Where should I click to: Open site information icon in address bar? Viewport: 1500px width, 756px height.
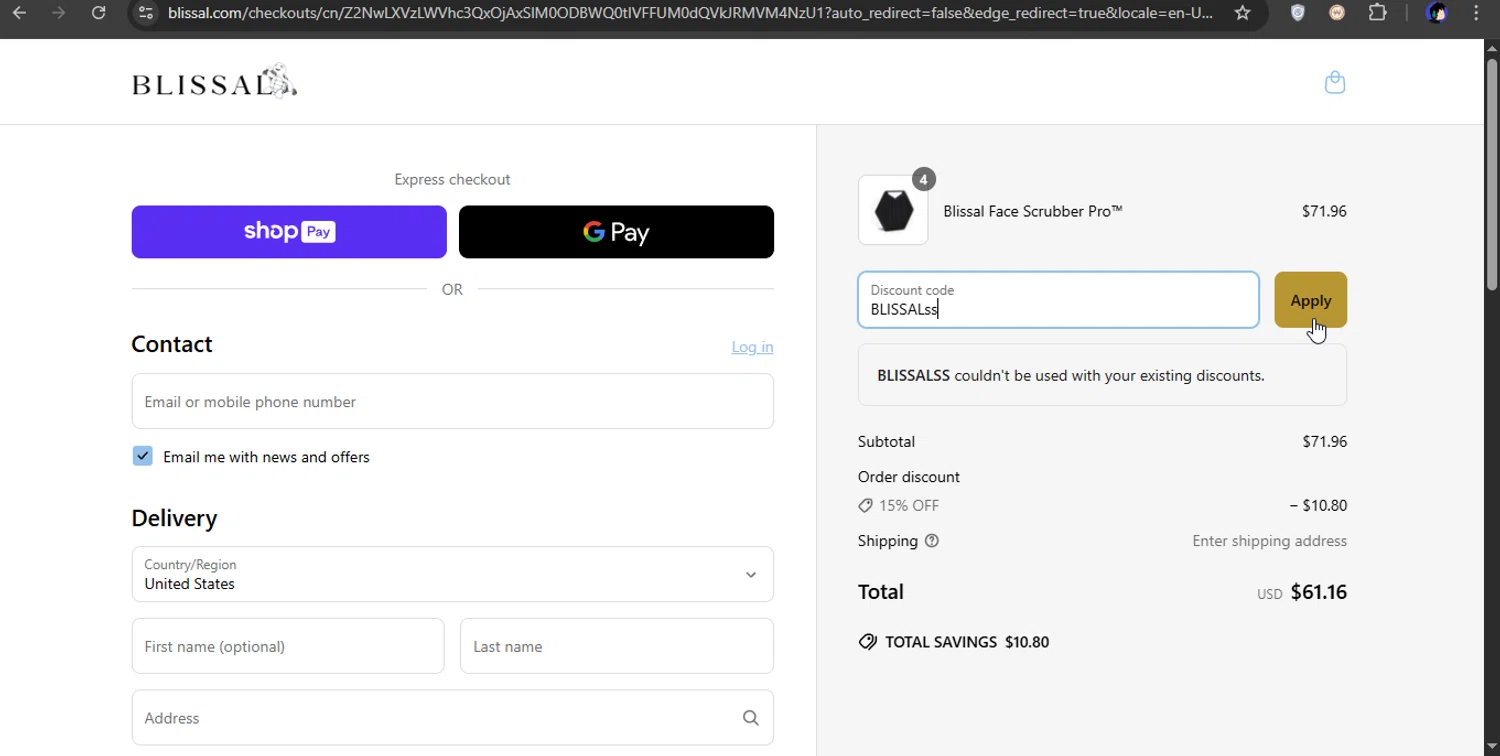146,13
